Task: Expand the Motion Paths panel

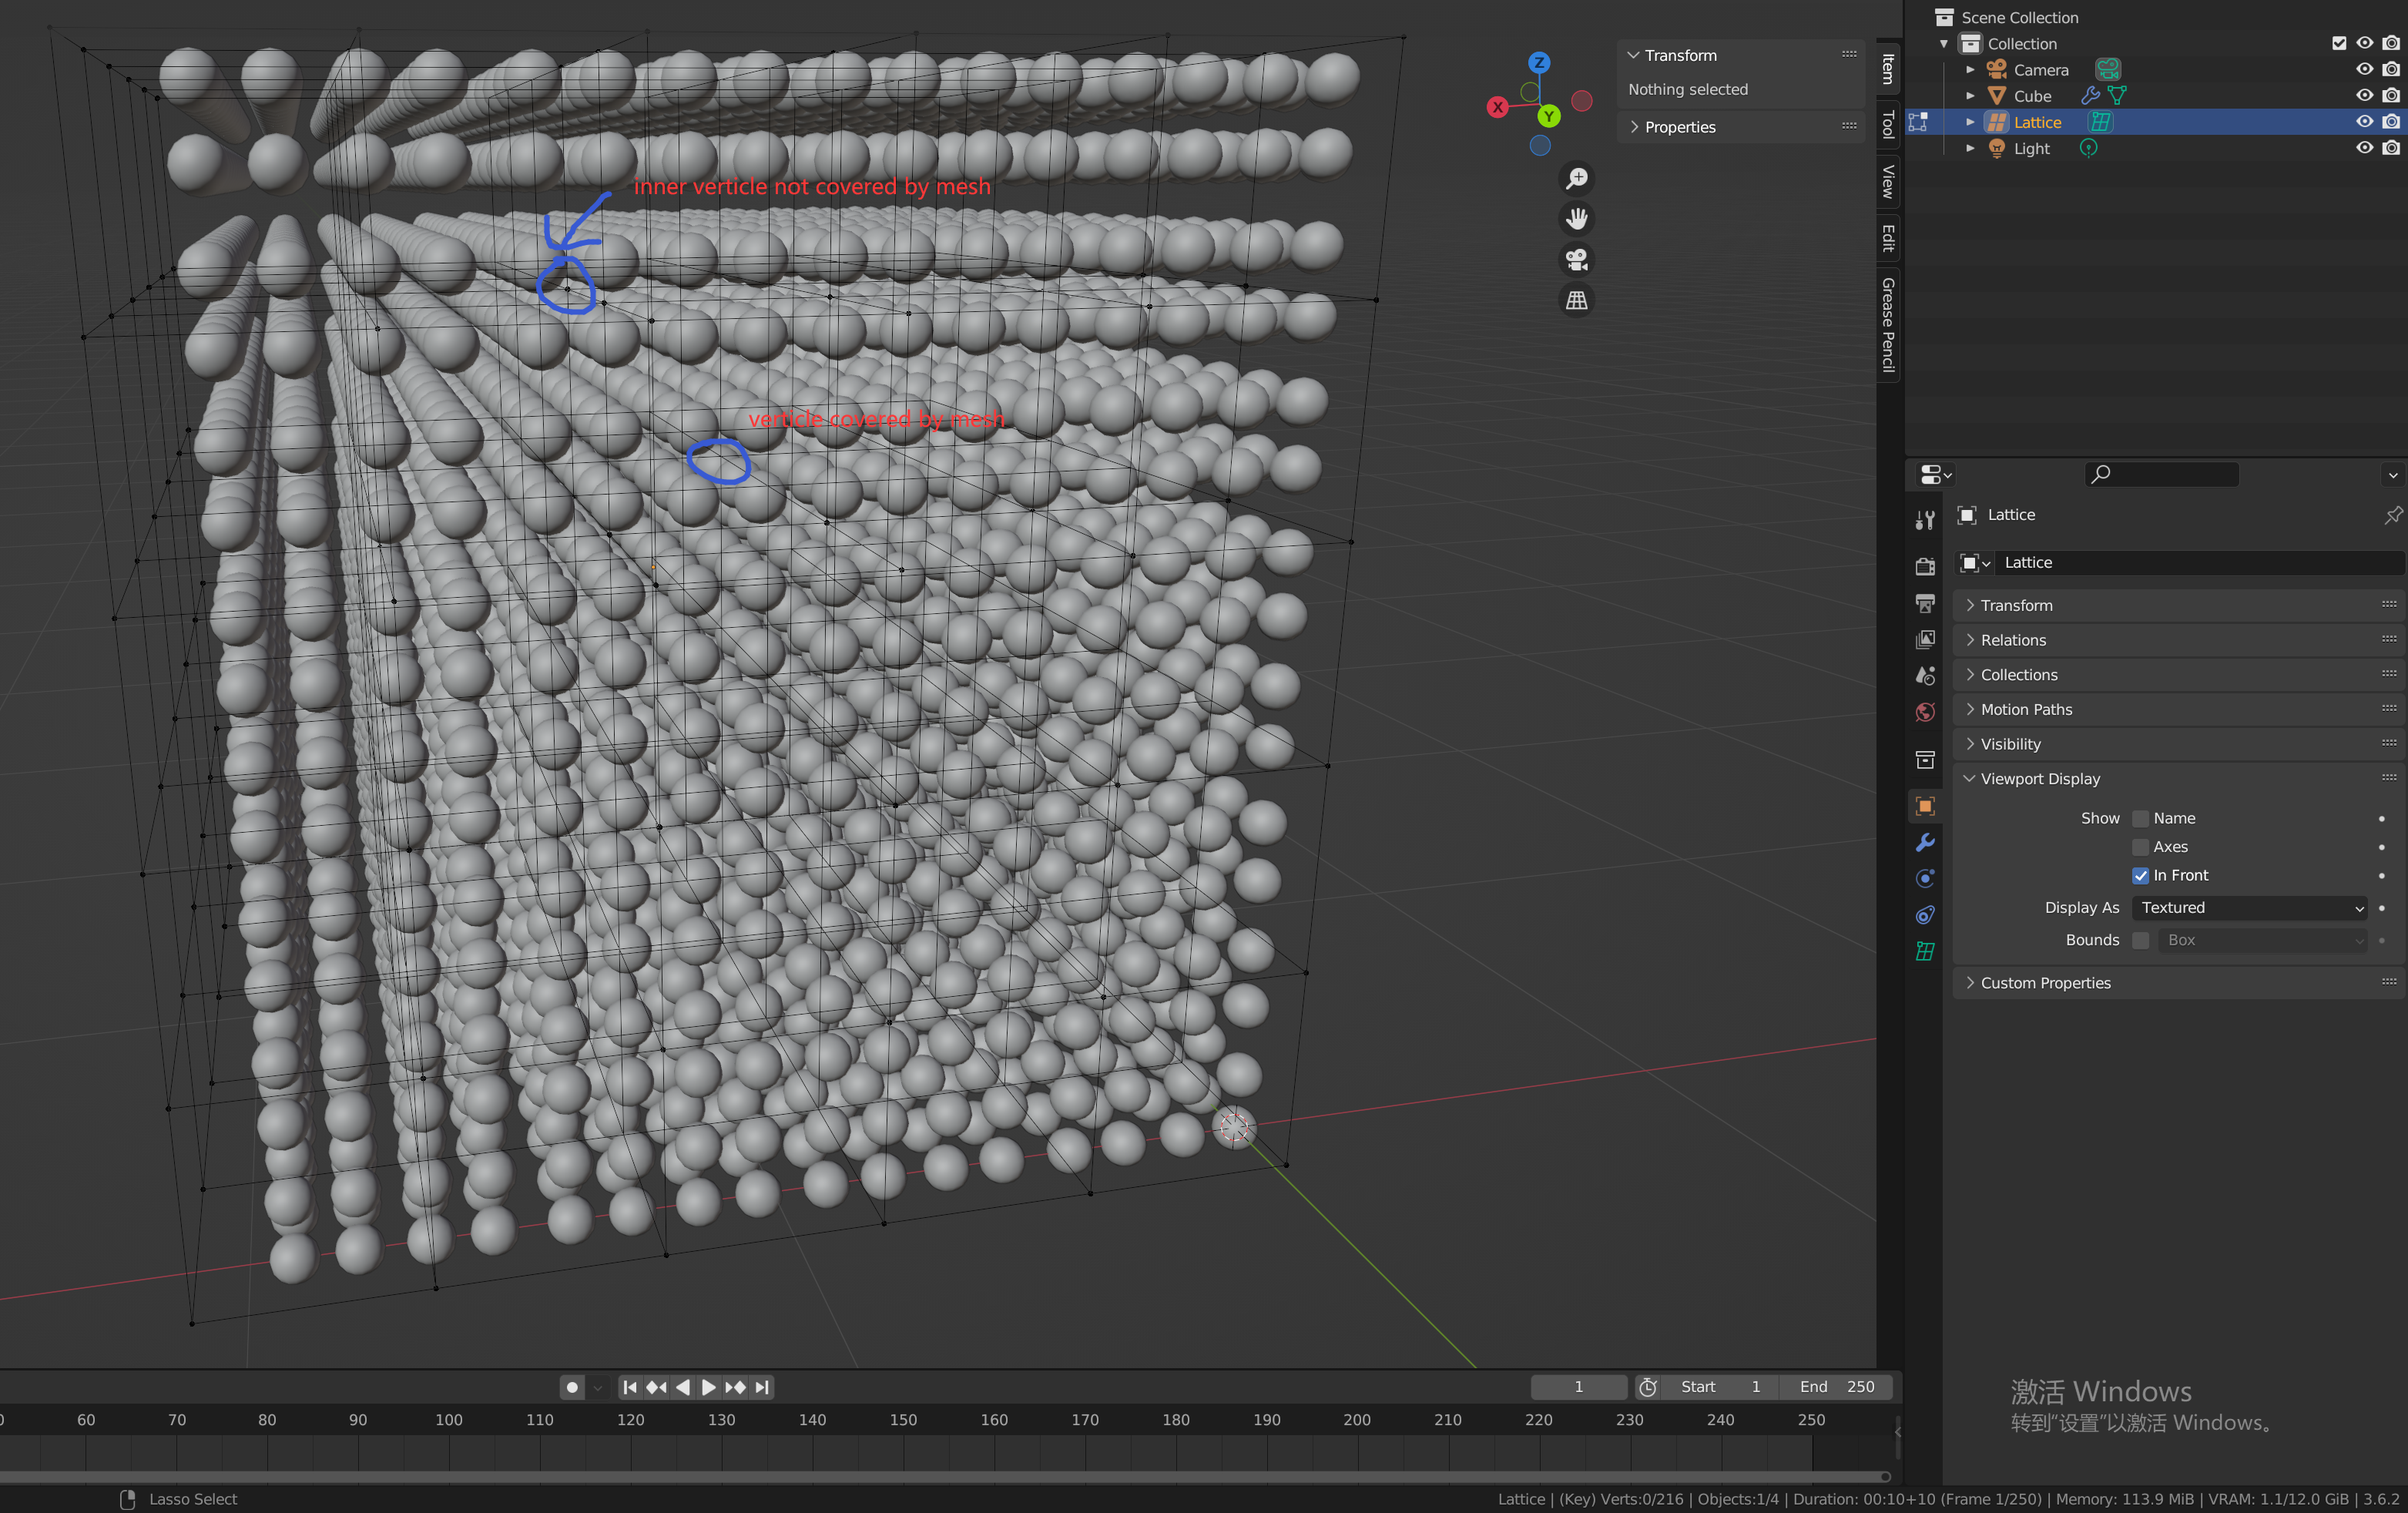Action: point(2026,709)
